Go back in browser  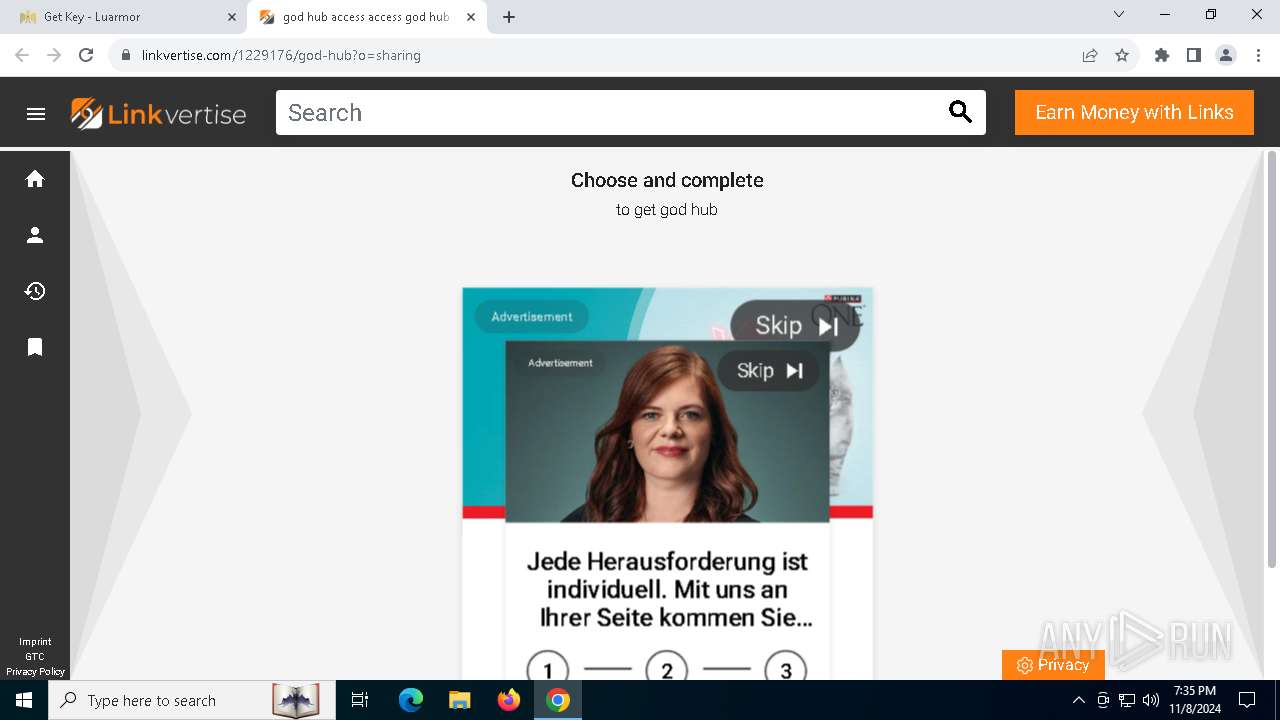22,55
